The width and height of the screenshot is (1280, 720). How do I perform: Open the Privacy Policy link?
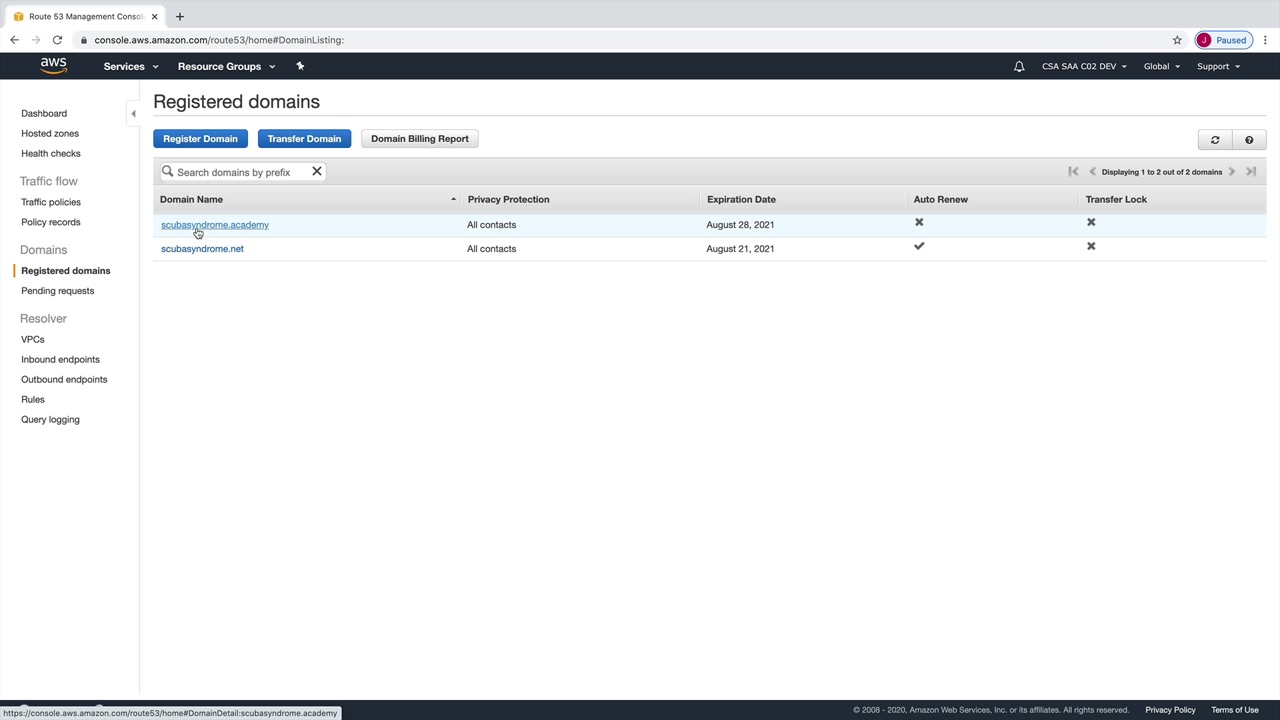1170,710
